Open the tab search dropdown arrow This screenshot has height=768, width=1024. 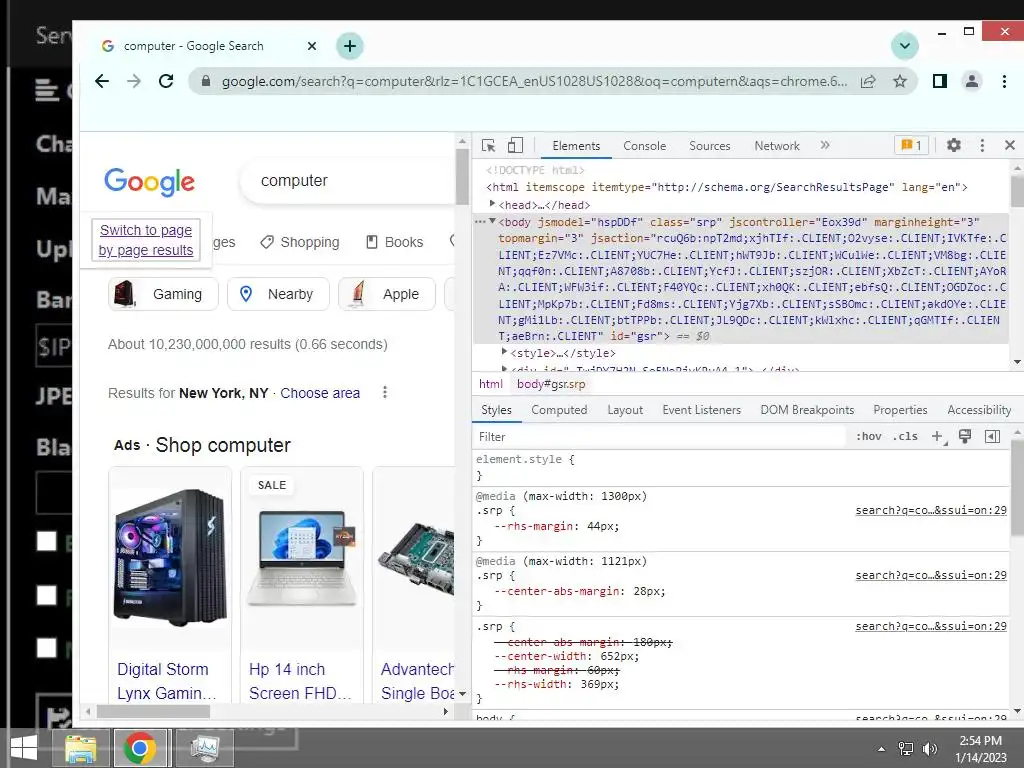click(x=904, y=46)
